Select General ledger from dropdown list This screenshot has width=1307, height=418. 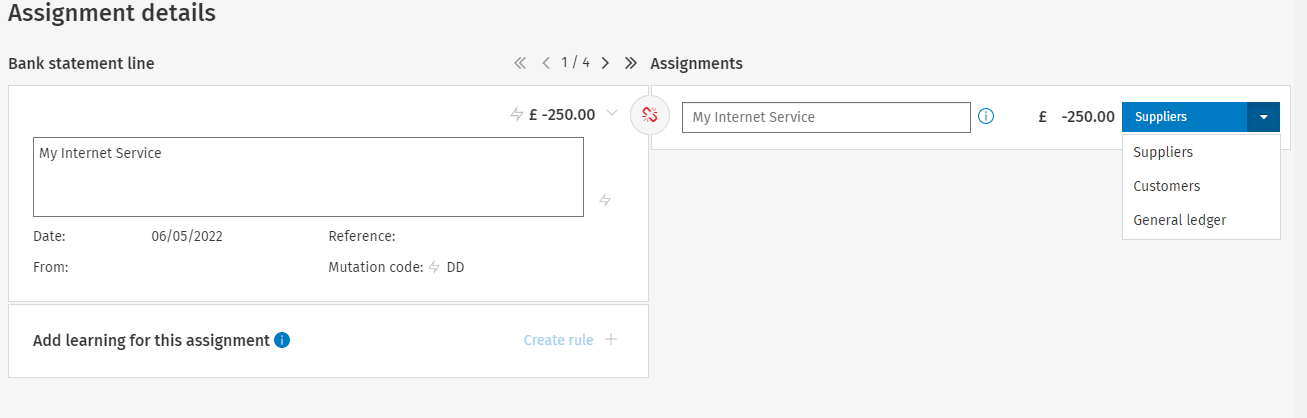(1179, 220)
